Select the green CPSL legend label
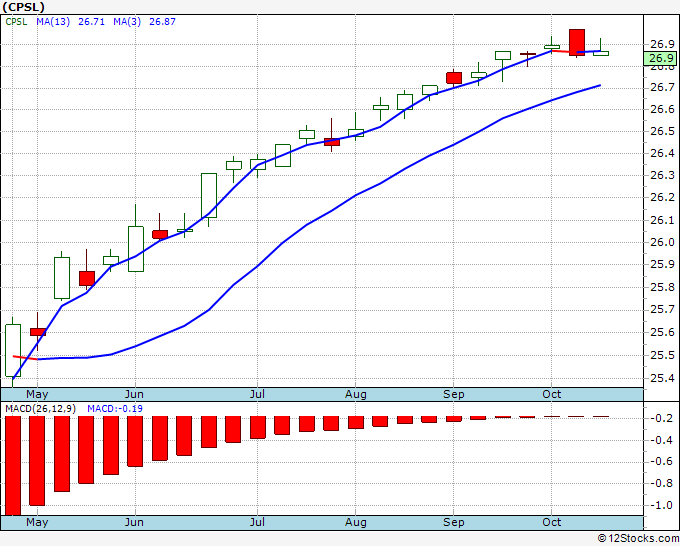The width and height of the screenshot is (680, 546). 16,22
